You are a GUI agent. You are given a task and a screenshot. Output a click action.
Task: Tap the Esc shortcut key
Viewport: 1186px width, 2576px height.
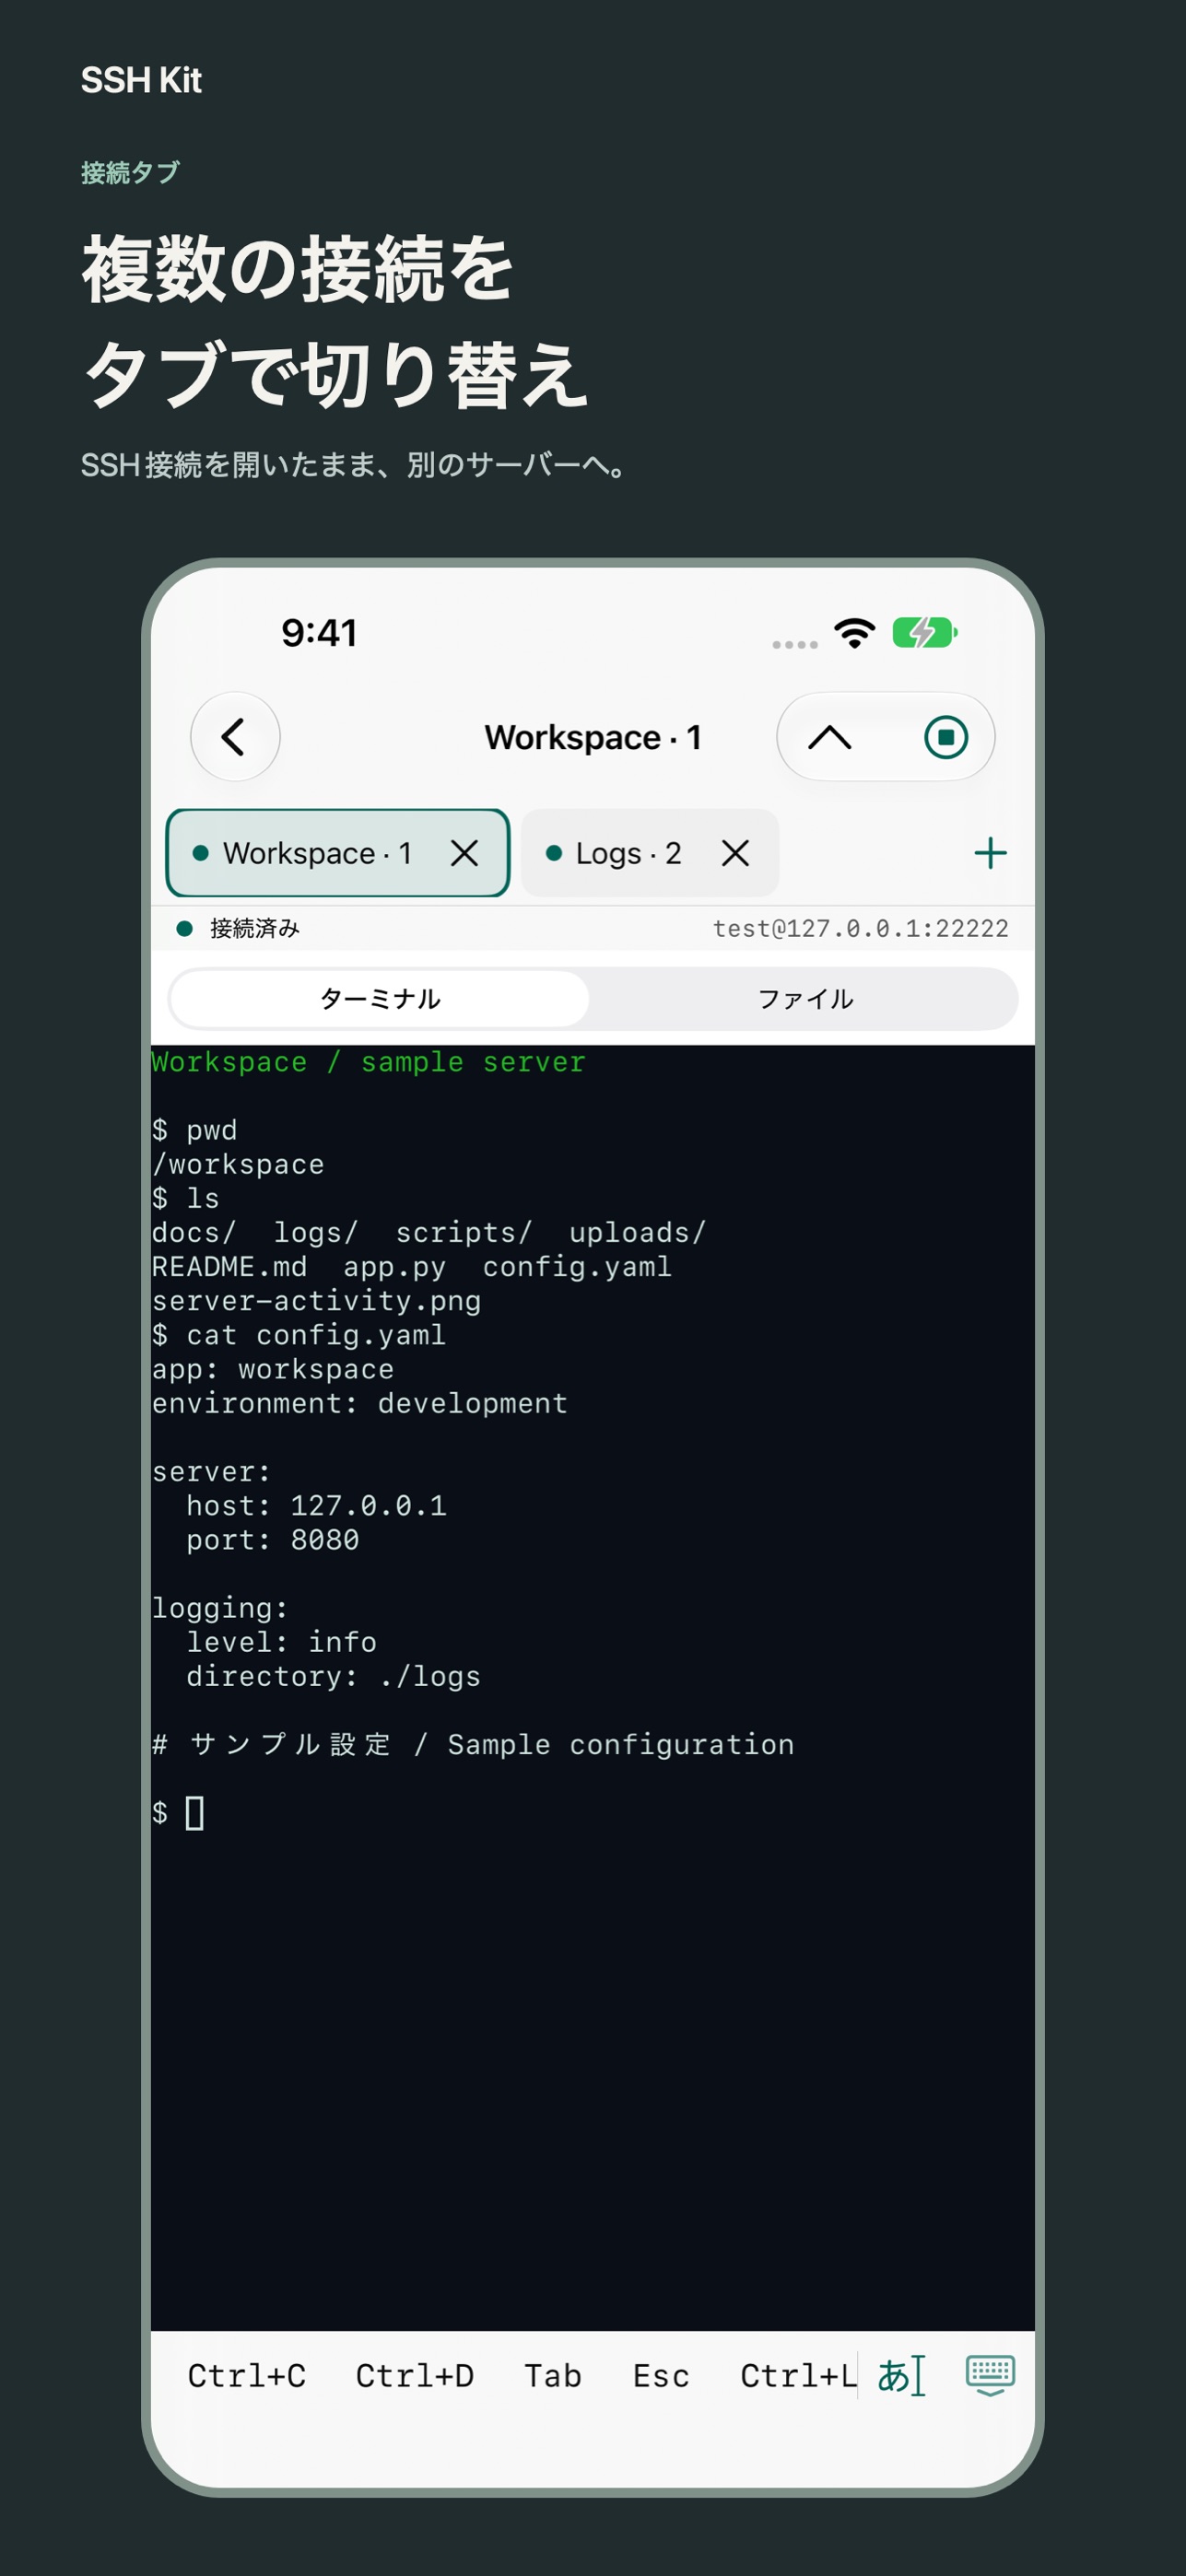661,2375
